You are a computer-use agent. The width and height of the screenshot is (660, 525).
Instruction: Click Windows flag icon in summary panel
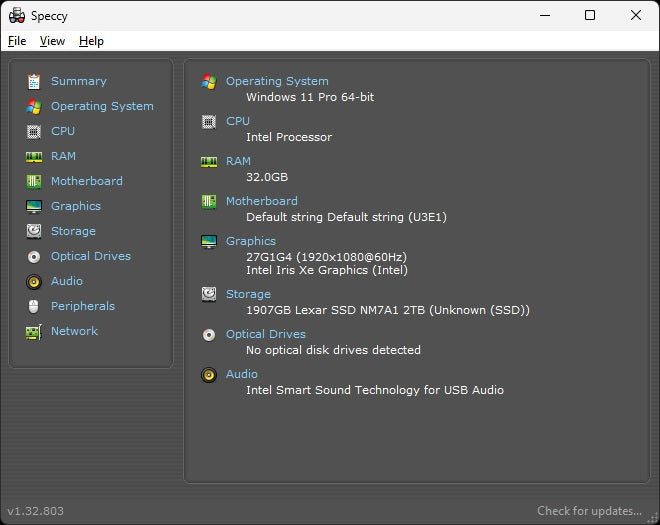pyautogui.click(x=209, y=82)
